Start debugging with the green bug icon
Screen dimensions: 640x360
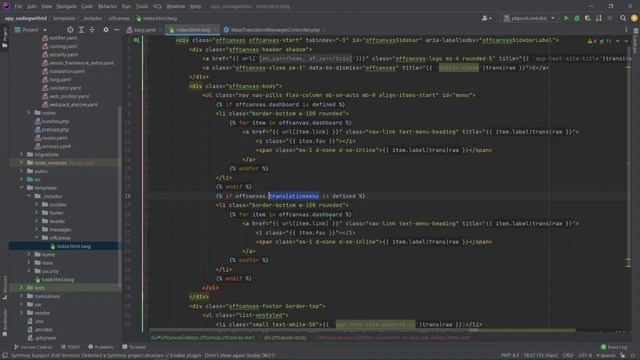click(x=577, y=18)
